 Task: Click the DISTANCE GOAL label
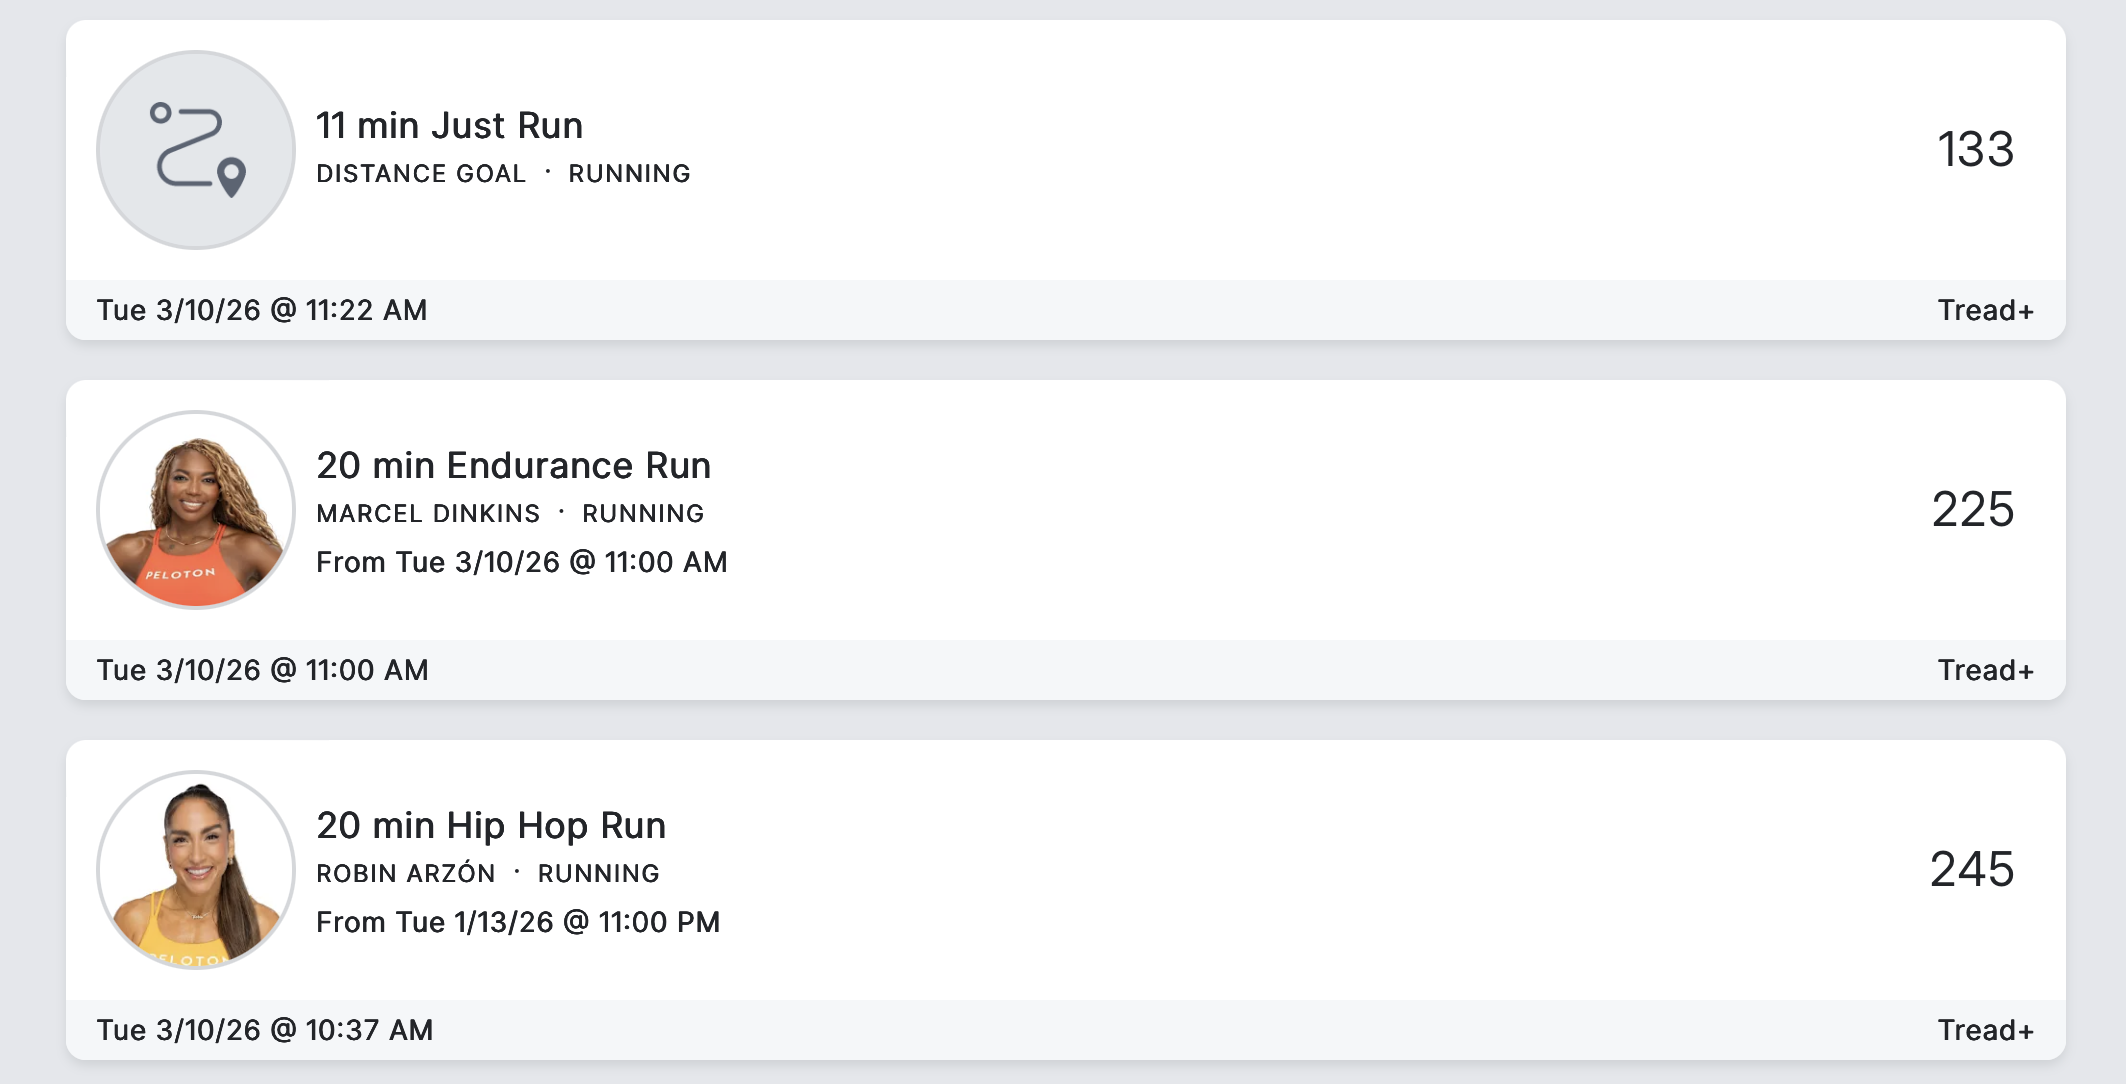[421, 174]
